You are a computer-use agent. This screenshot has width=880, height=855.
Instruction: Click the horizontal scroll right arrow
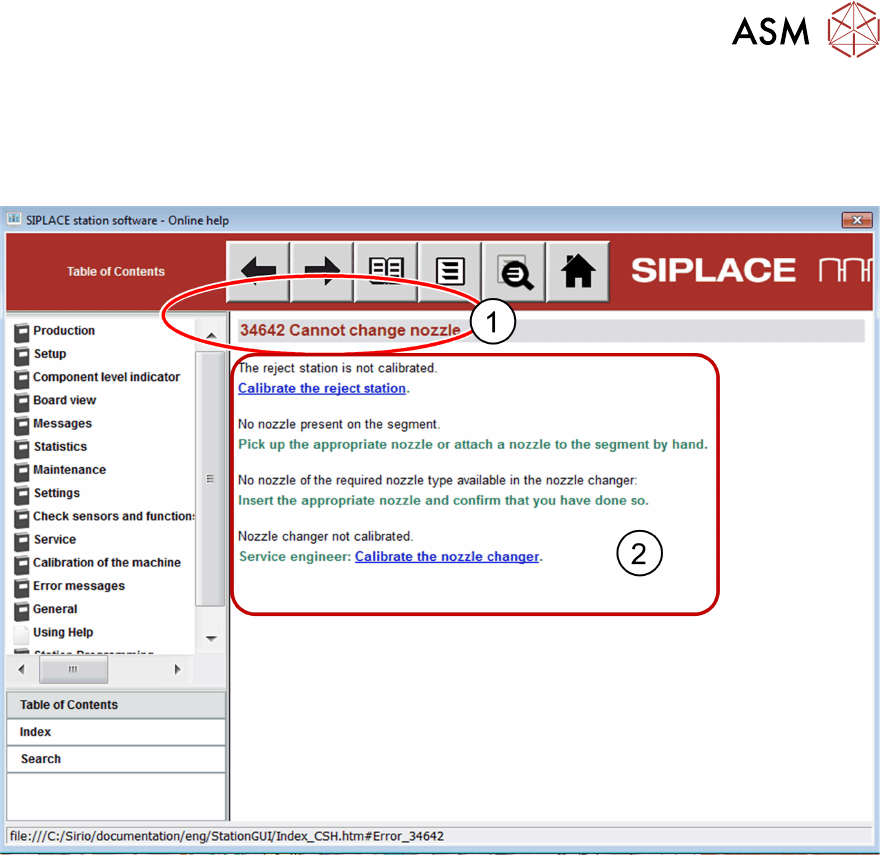(177, 669)
